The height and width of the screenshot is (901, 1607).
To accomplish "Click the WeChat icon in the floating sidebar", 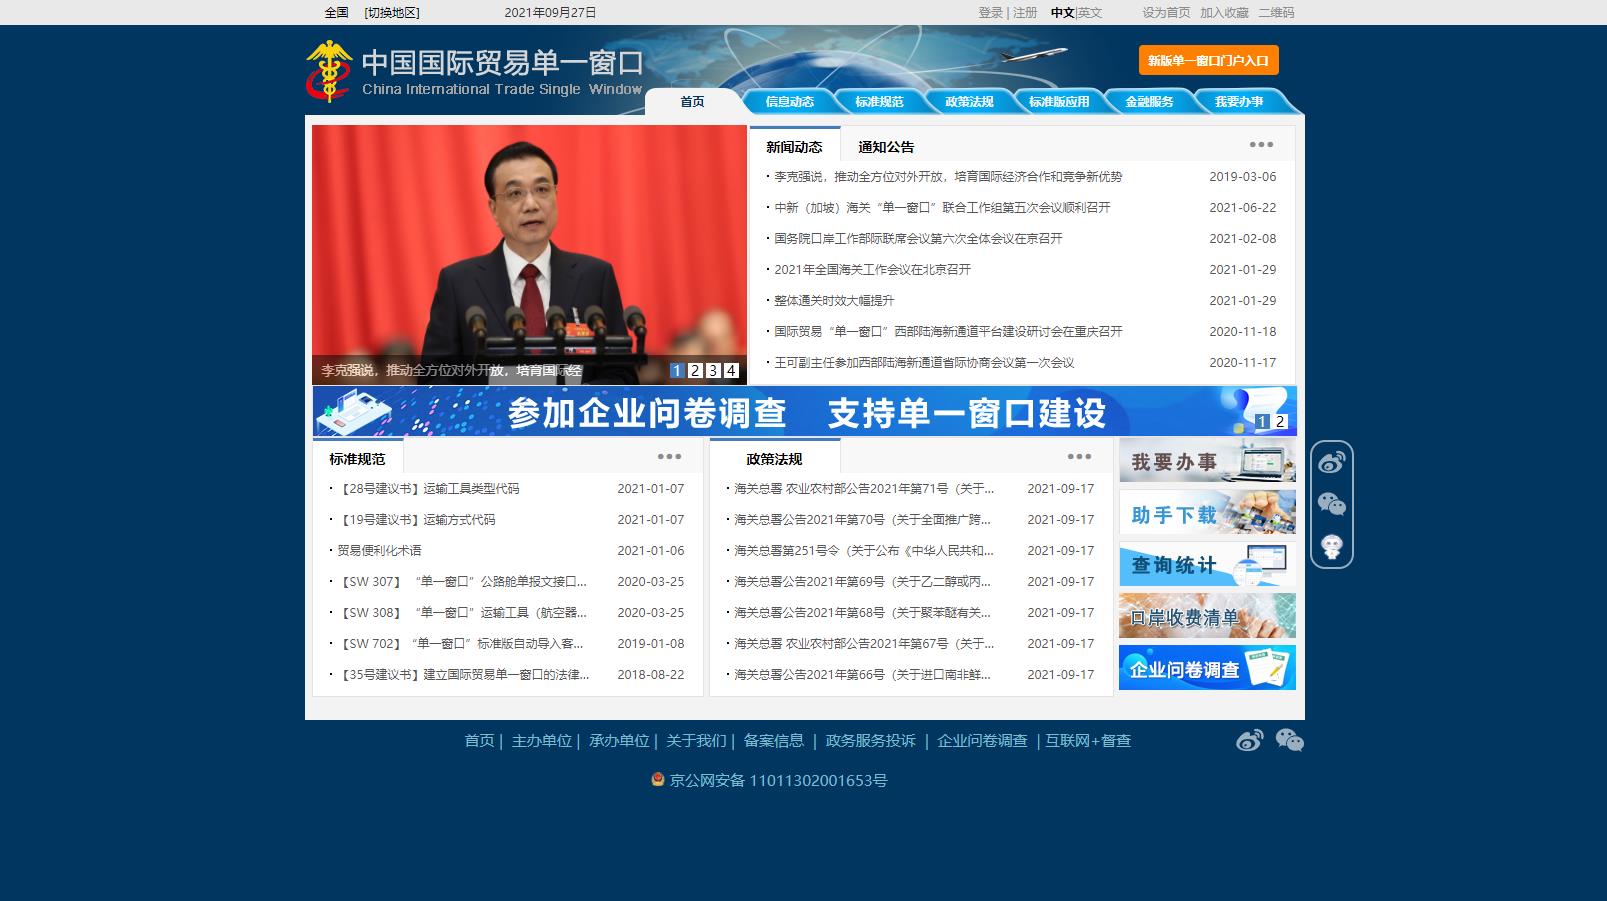I will (x=1331, y=505).
